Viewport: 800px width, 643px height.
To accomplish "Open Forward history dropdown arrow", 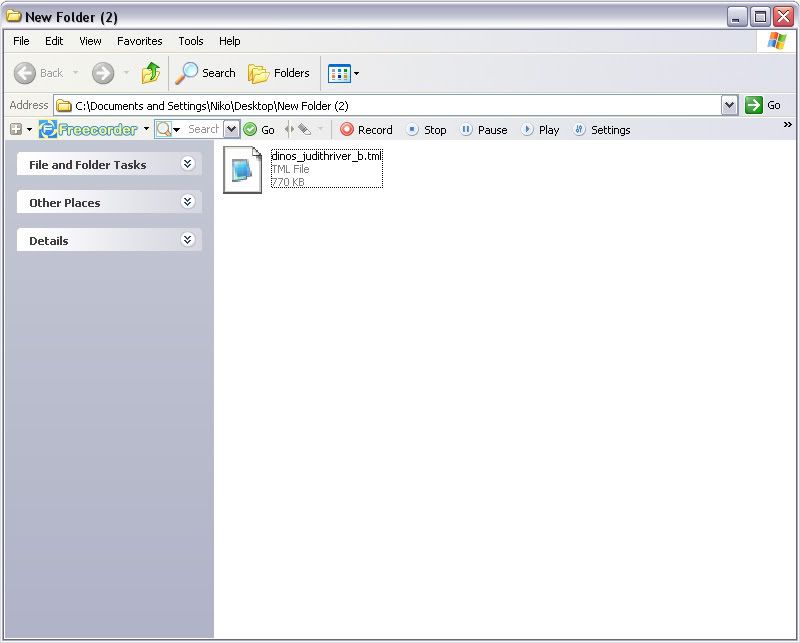I will [126, 73].
